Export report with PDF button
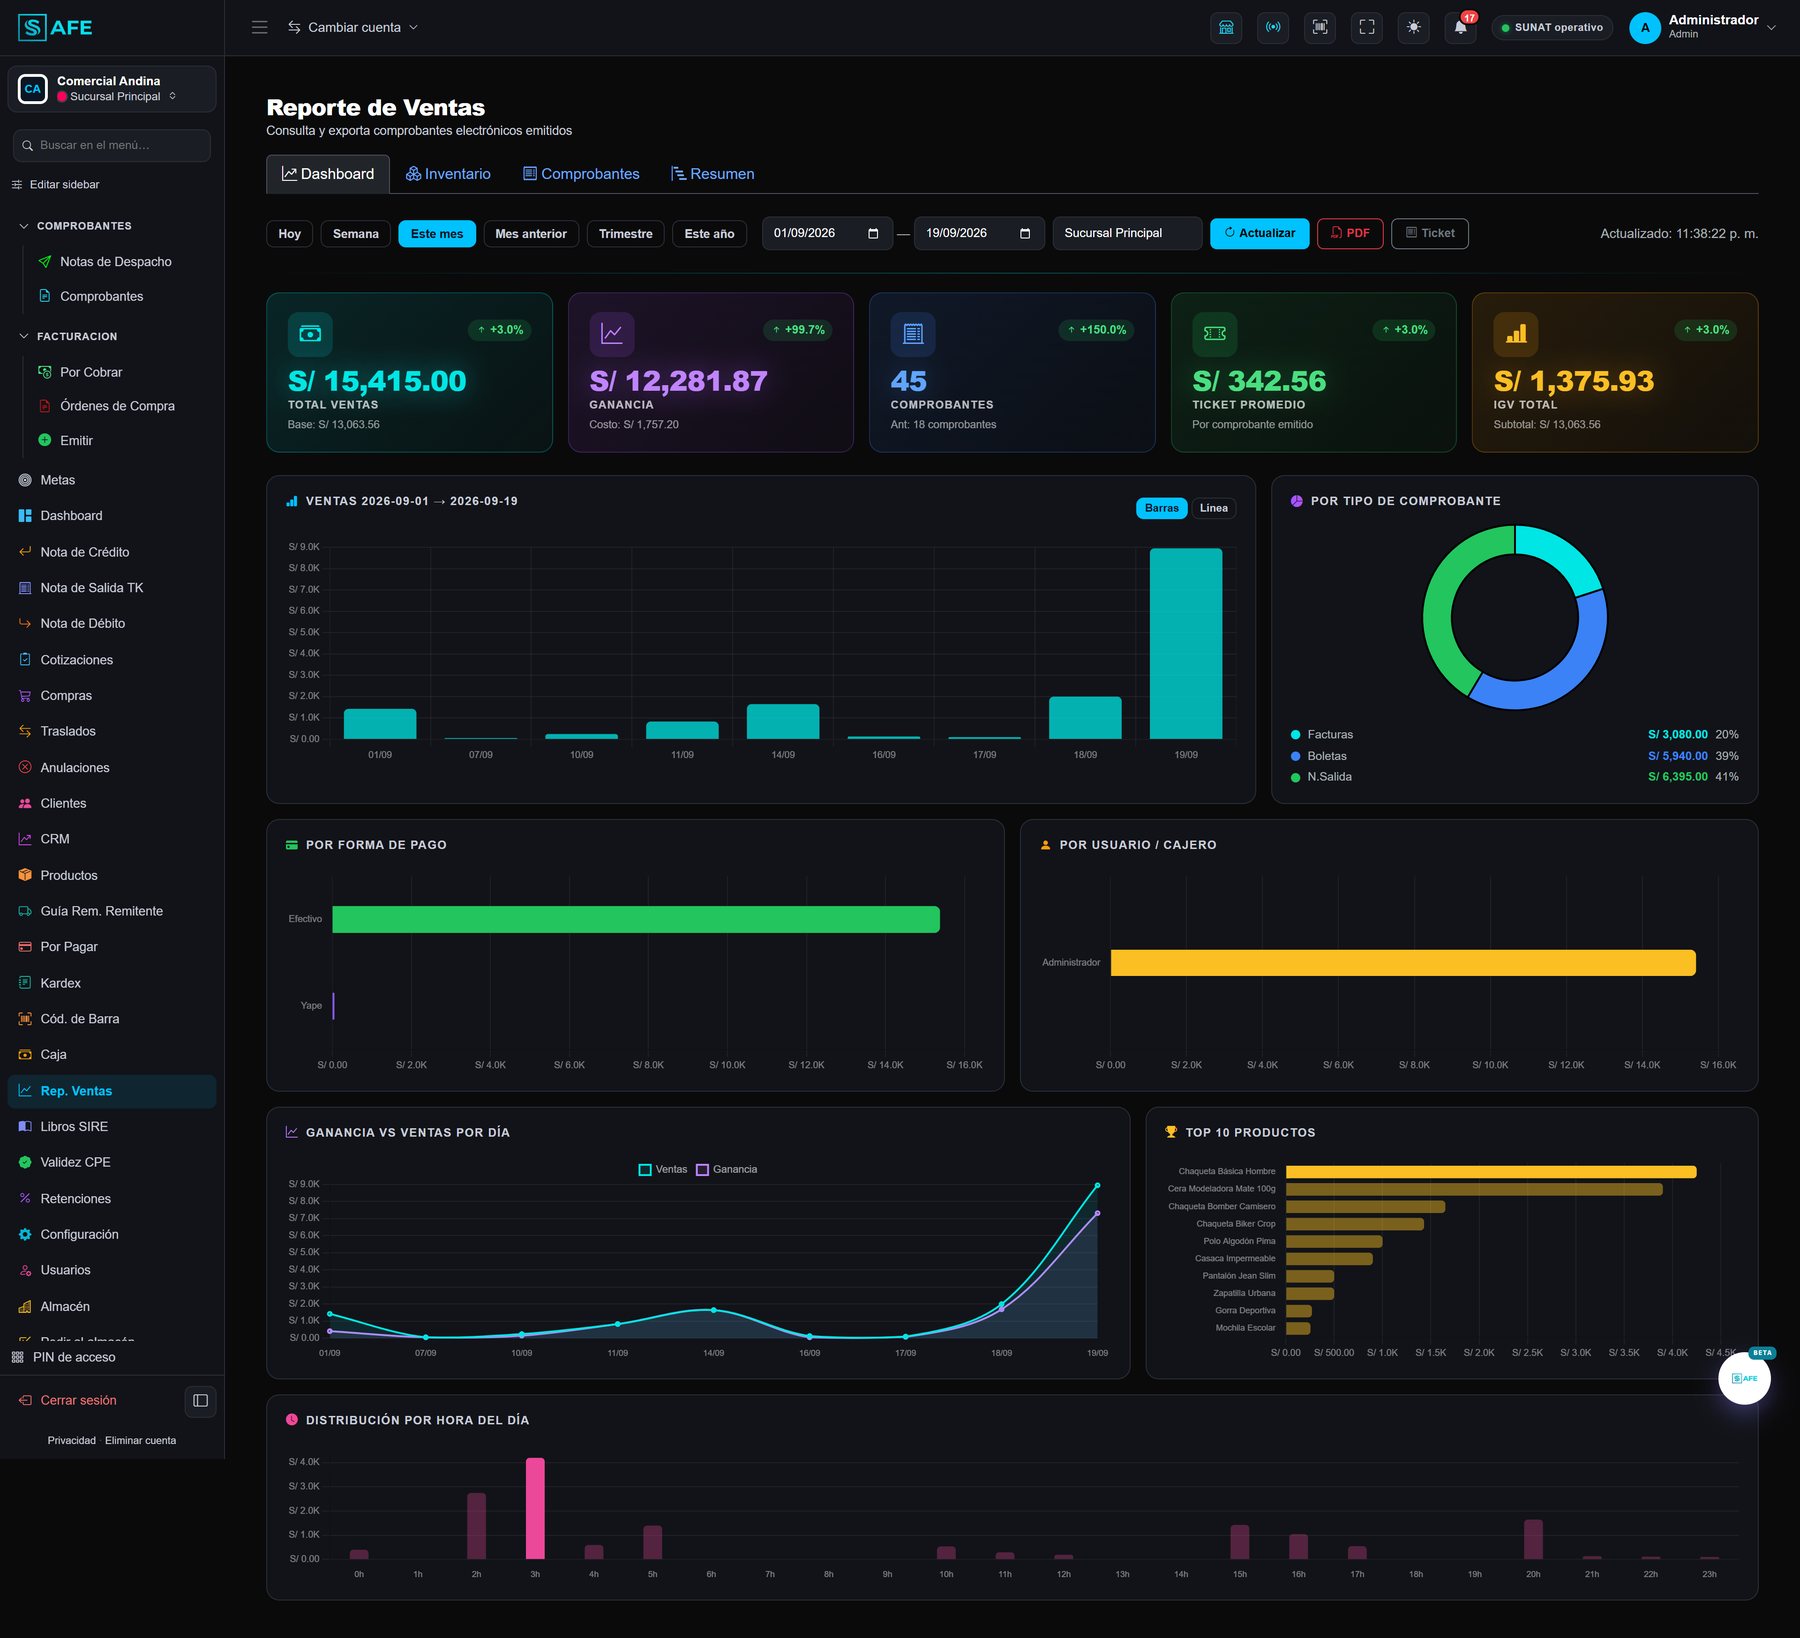Viewport: 1800px width, 1638px height. pyautogui.click(x=1350, y=233)
